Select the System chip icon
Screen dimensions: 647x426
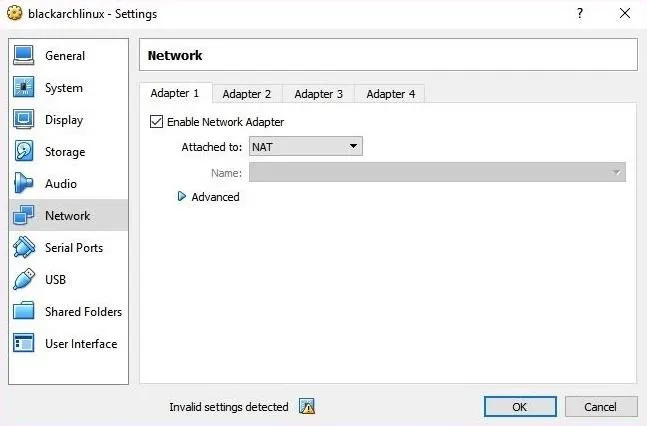coord(24,88)
